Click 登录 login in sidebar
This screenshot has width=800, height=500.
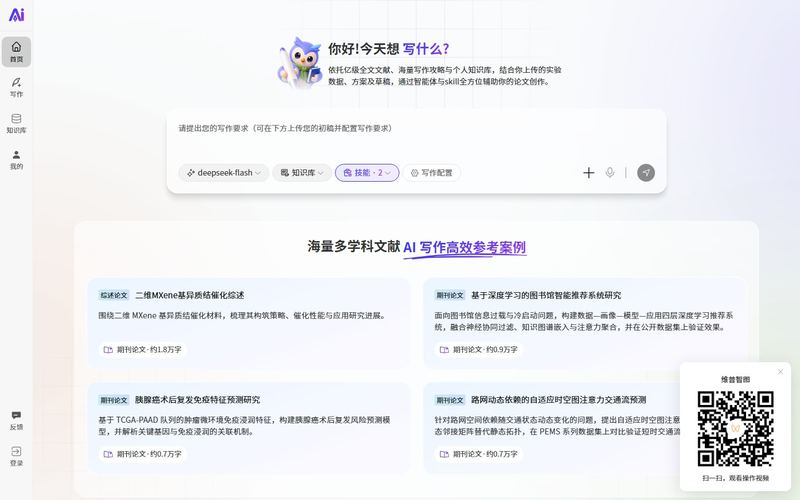pos(16,456)
